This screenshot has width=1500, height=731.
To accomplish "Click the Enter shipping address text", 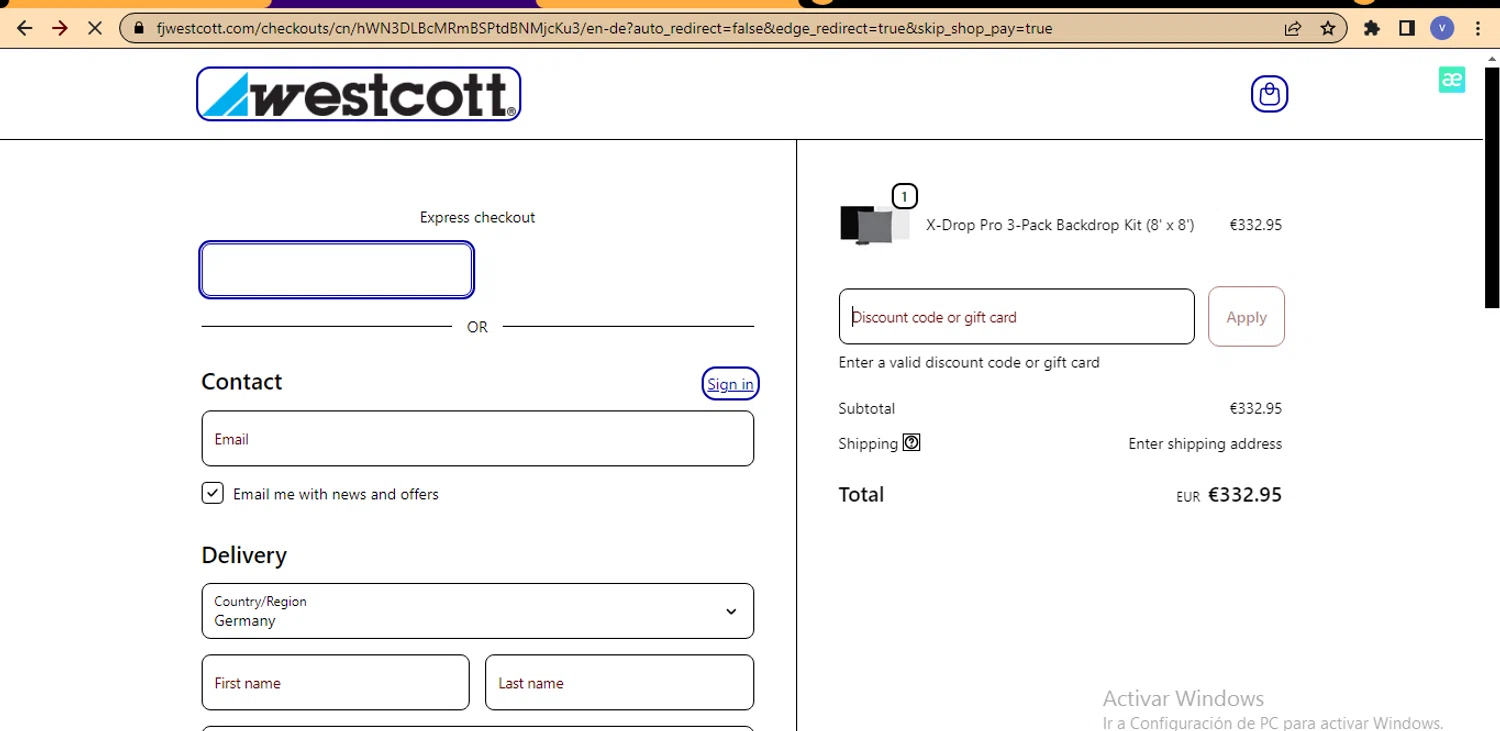I will [x=1205, y=443].
